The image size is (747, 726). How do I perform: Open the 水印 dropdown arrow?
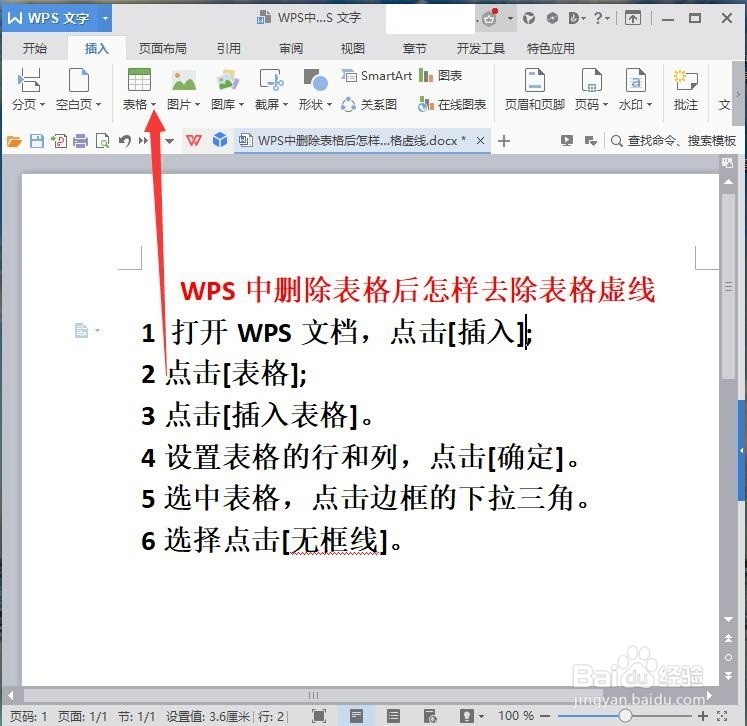click(x=649, y=104)
